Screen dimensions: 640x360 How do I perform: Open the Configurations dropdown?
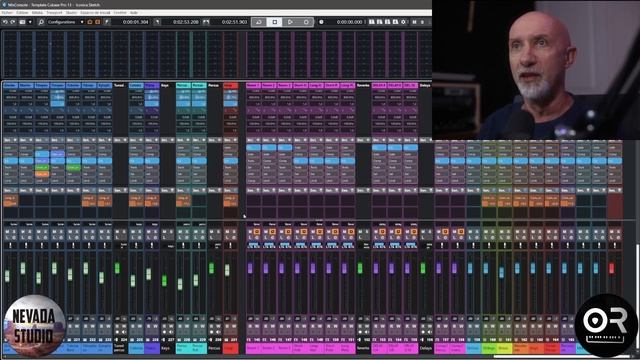[x=65, y=22]
